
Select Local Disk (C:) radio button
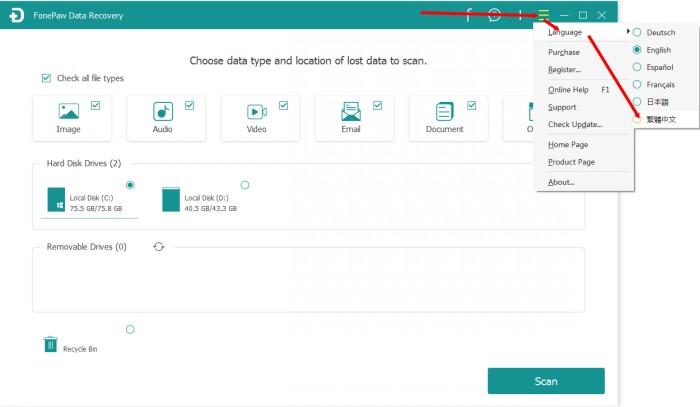130,185
